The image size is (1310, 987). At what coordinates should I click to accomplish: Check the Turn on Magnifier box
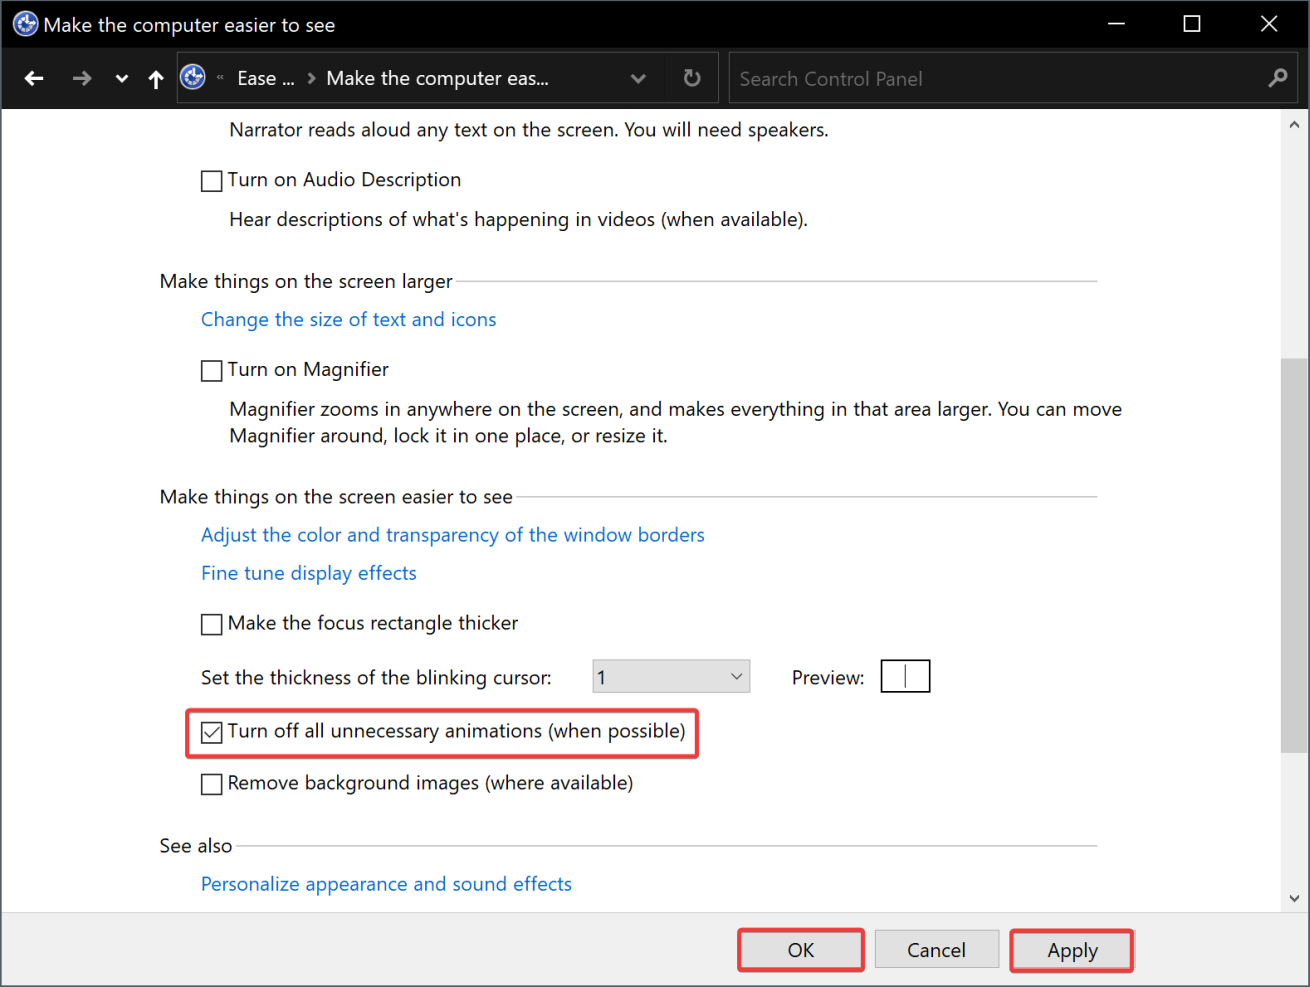point(212,371)
